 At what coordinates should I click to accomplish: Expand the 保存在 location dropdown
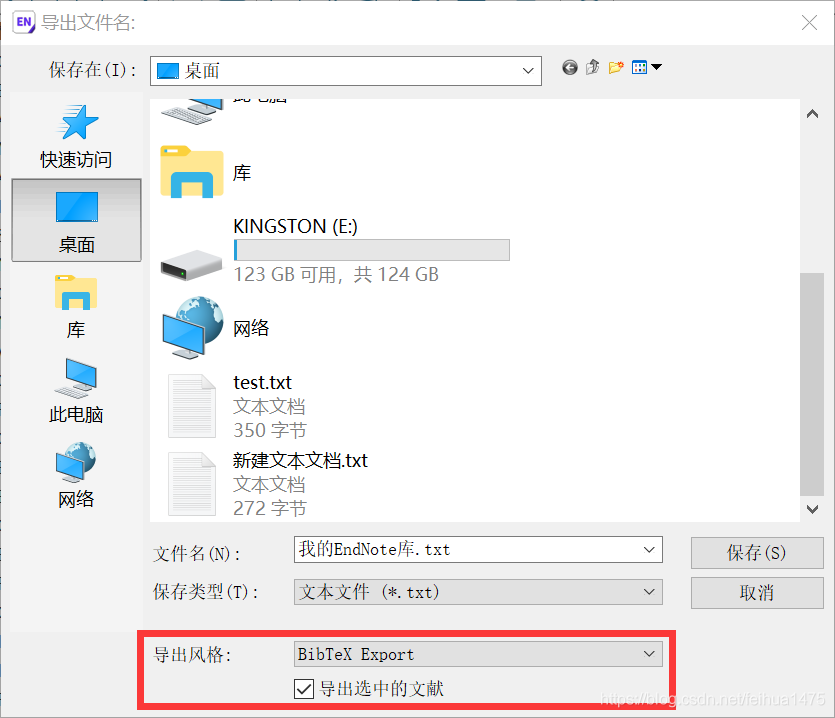[346, 71]
